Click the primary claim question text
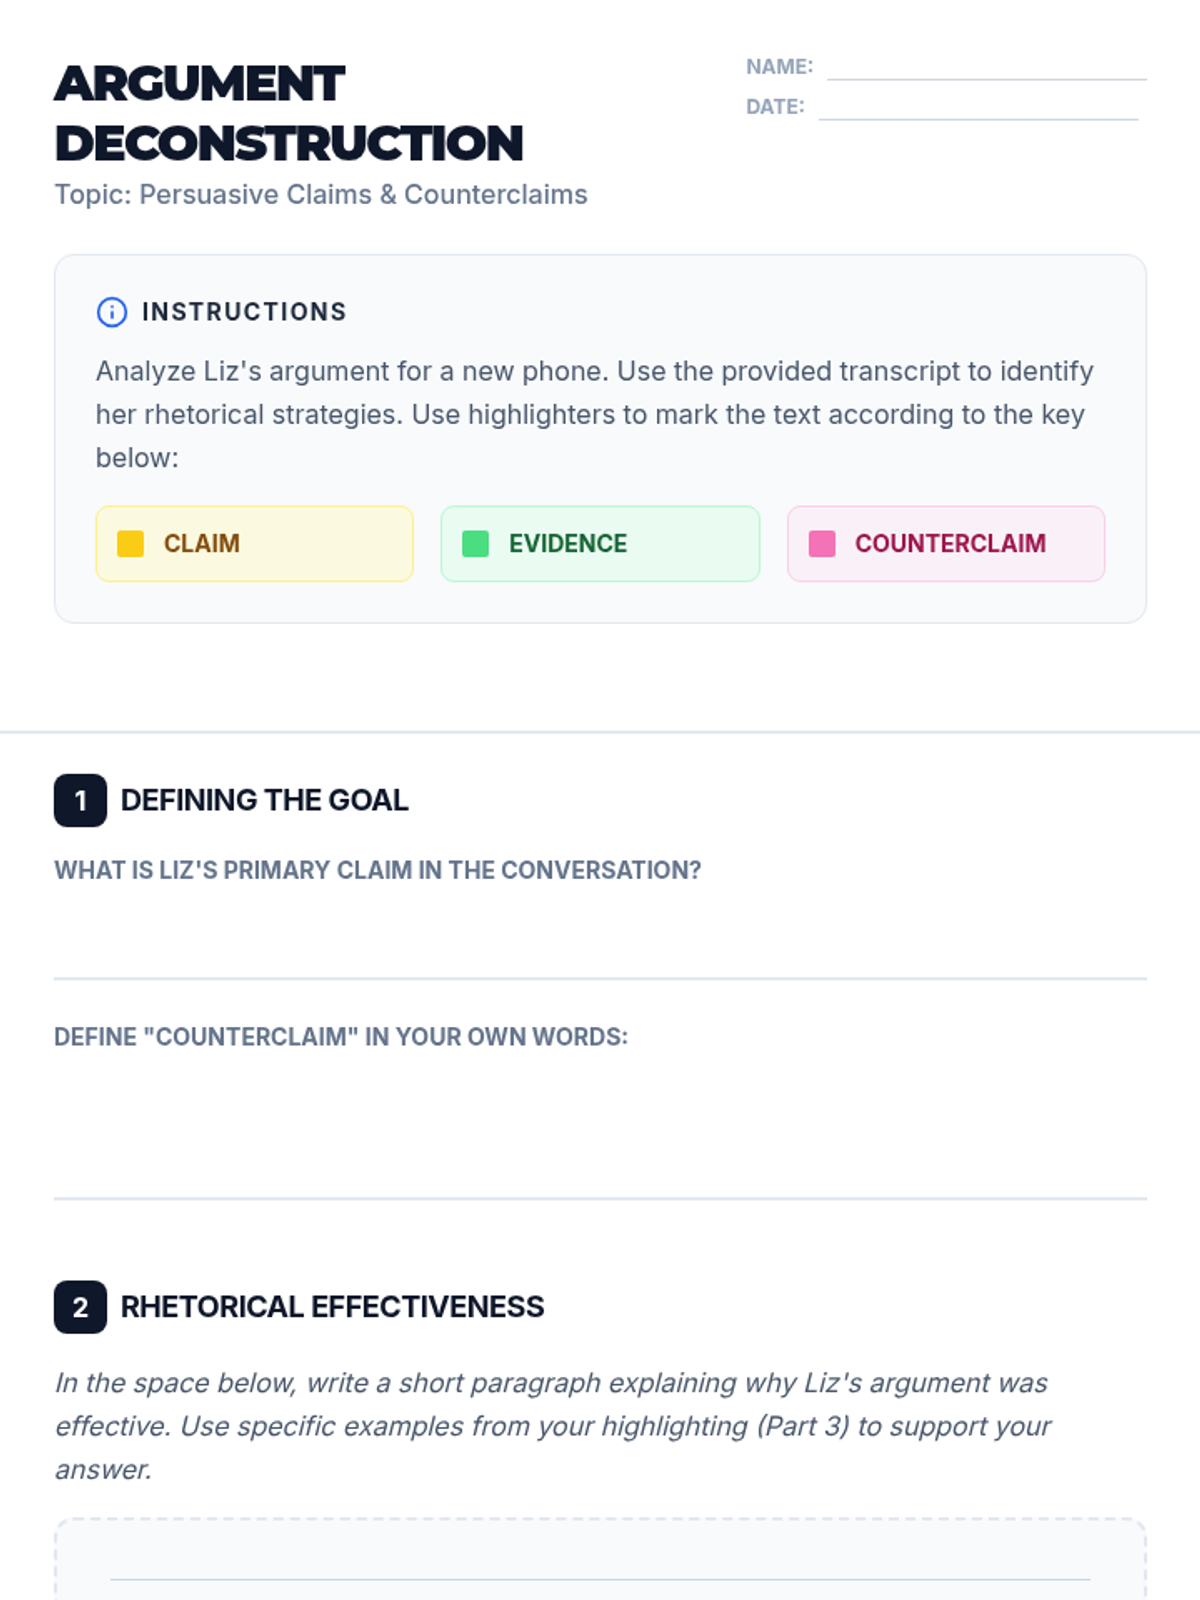This screenshot has height=1600, width=1200. tap(377, 870)
